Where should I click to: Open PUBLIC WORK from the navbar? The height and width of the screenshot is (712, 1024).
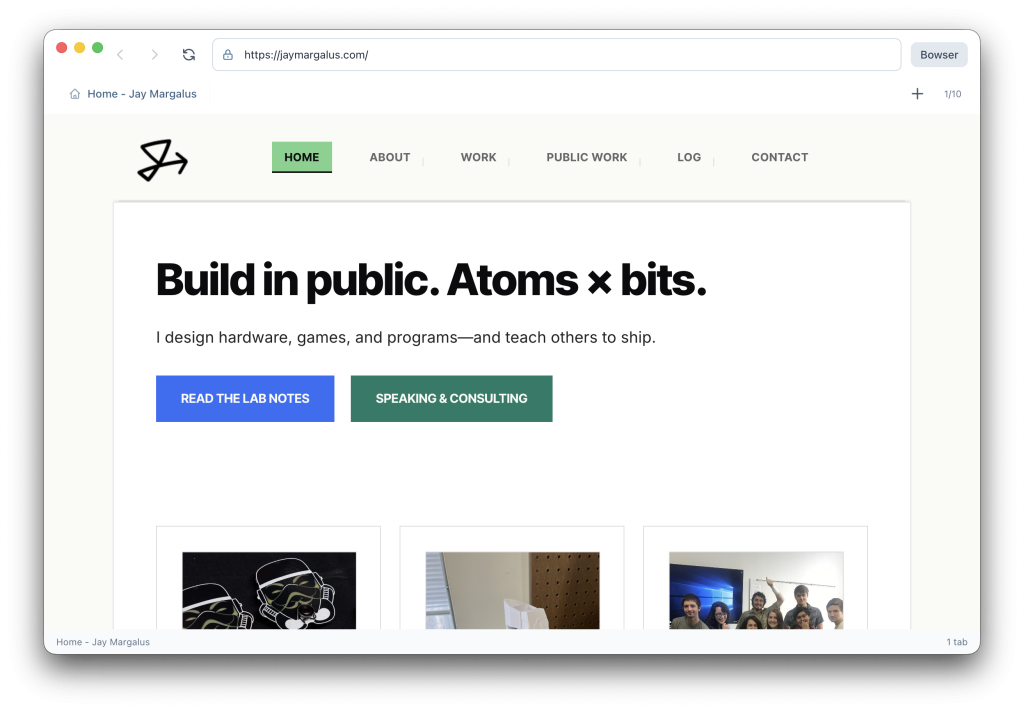point(586,157)
